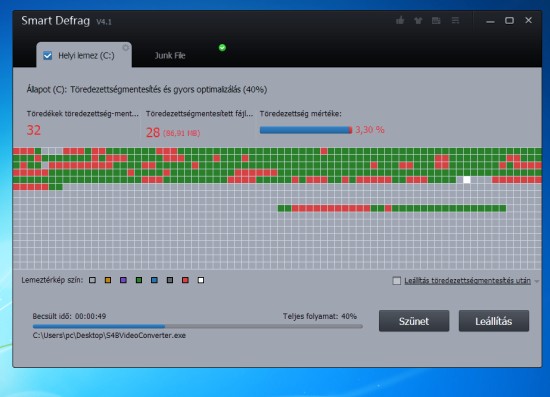The width and height of the screenshot is (550, 397).
Task: Select the orange disk map color
Action: coord(108,280)
